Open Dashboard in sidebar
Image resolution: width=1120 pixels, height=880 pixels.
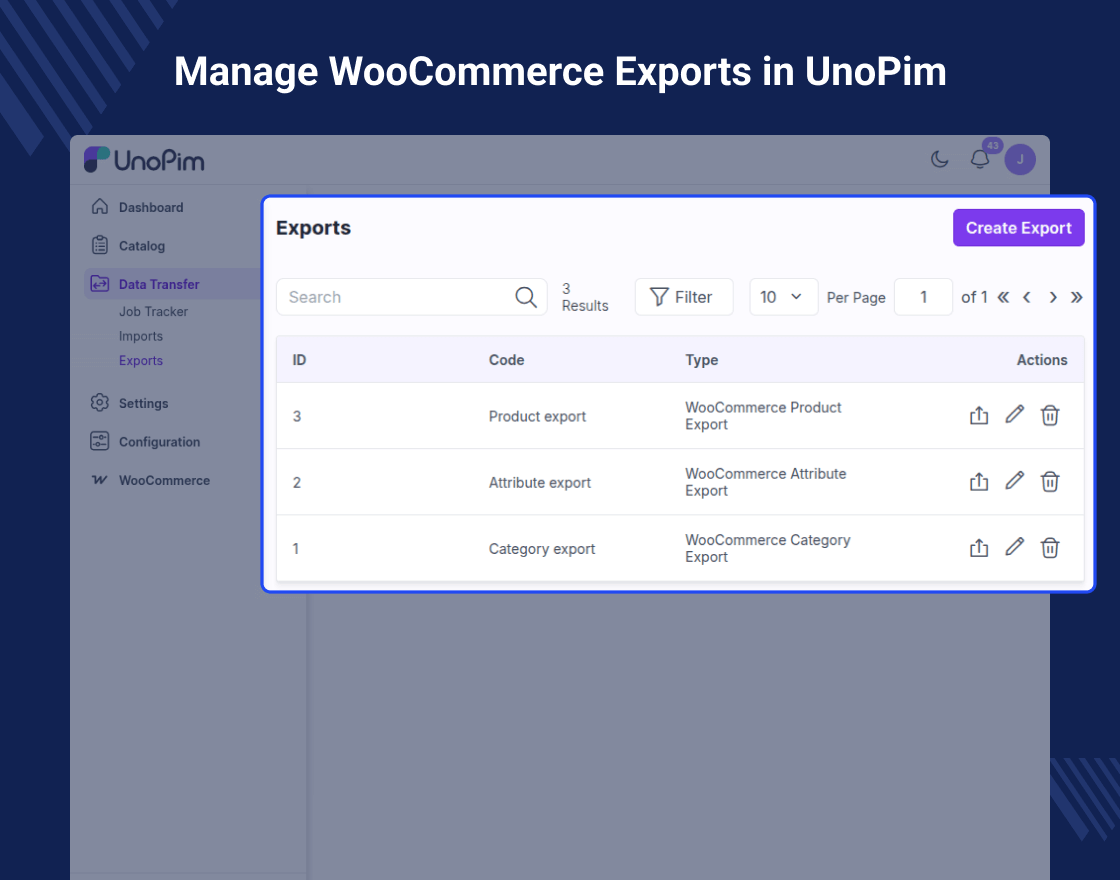pos(151,207)
